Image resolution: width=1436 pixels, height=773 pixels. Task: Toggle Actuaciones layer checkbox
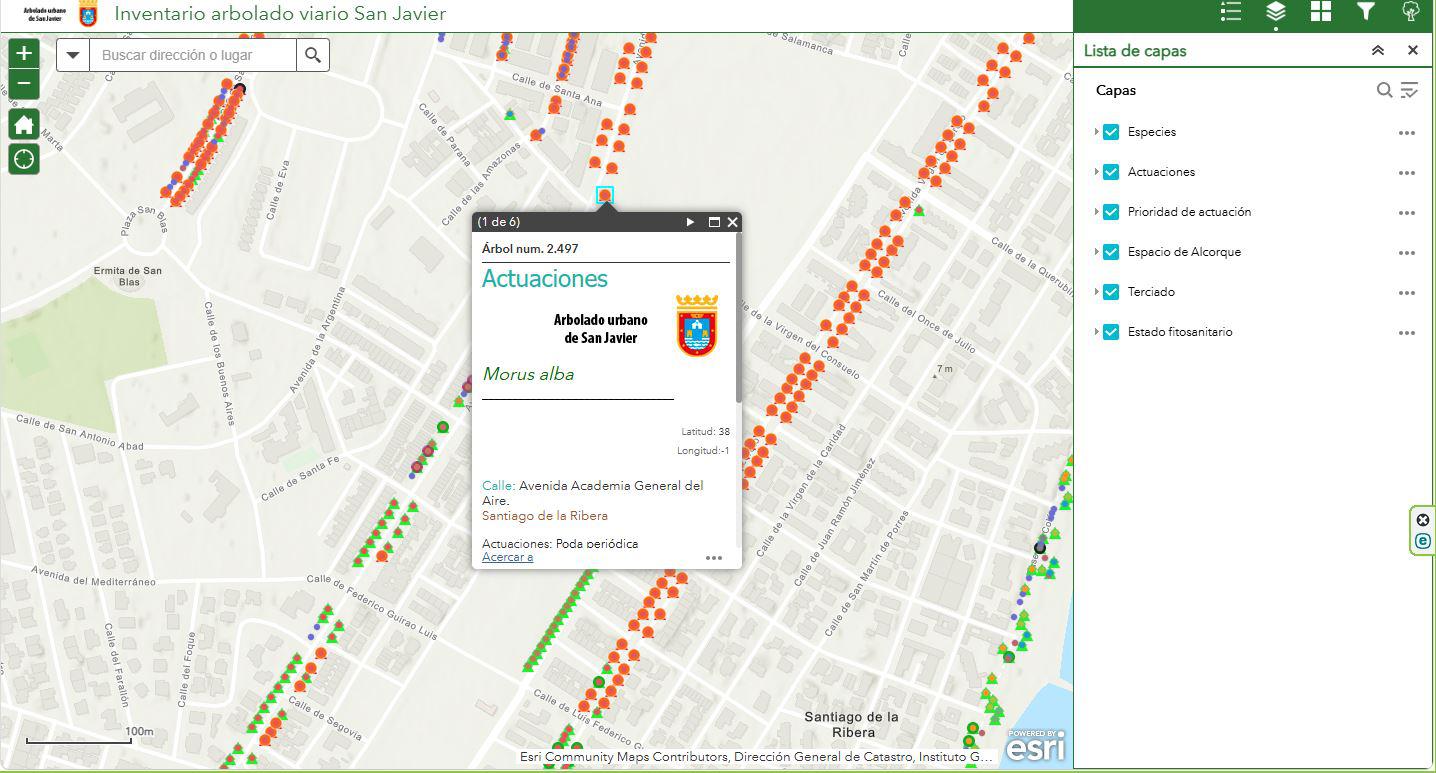[1110, 172]
